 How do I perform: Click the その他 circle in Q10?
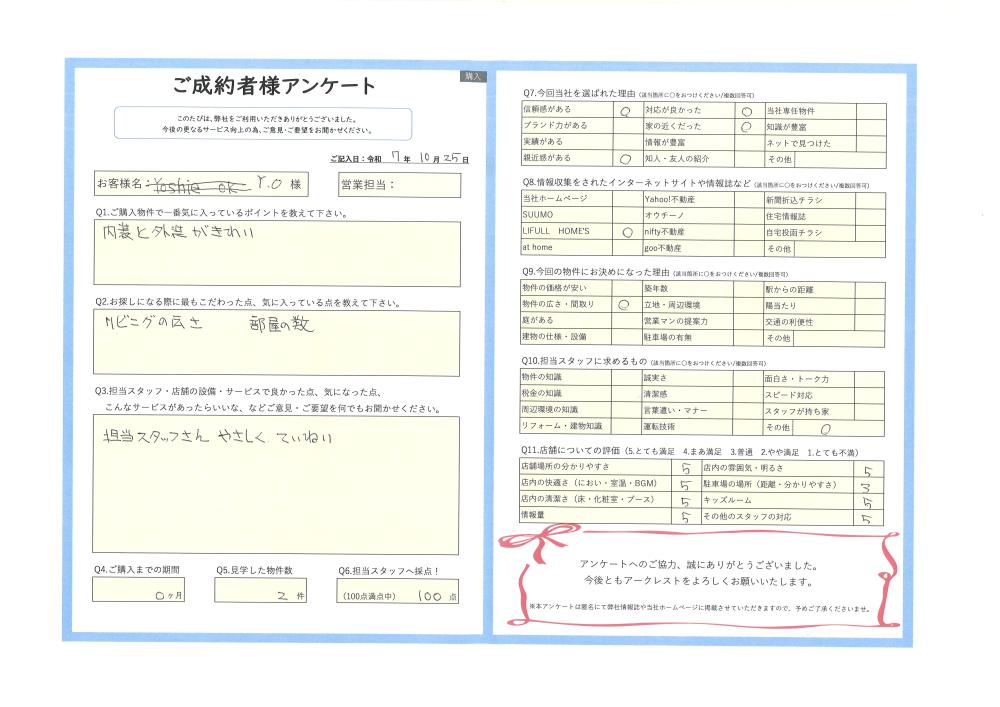pyautogui.click(x=826, y=427)
